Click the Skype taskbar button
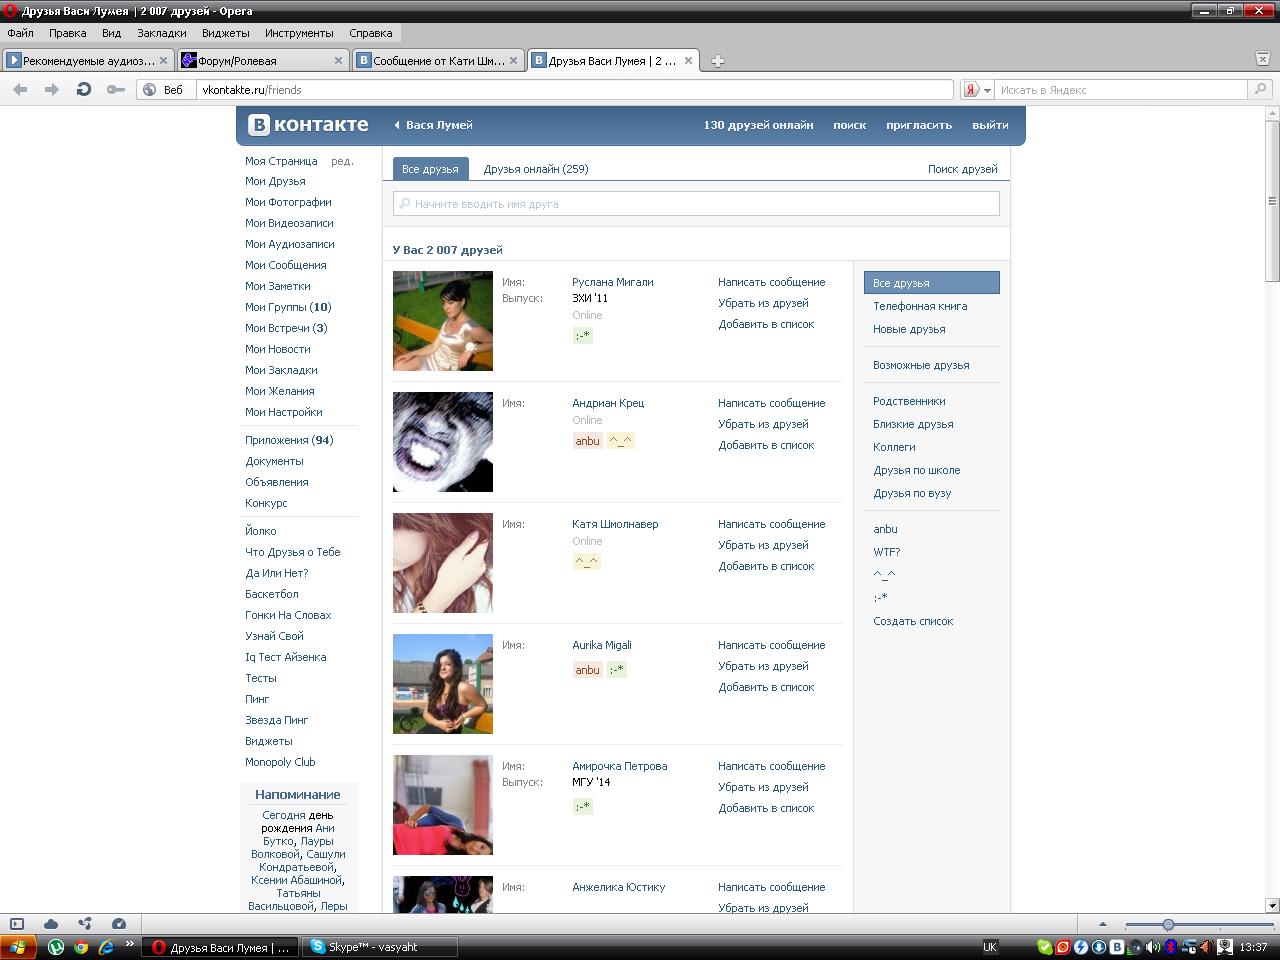The height and width of the screenshot is (960, 1280). click(380, 947)
